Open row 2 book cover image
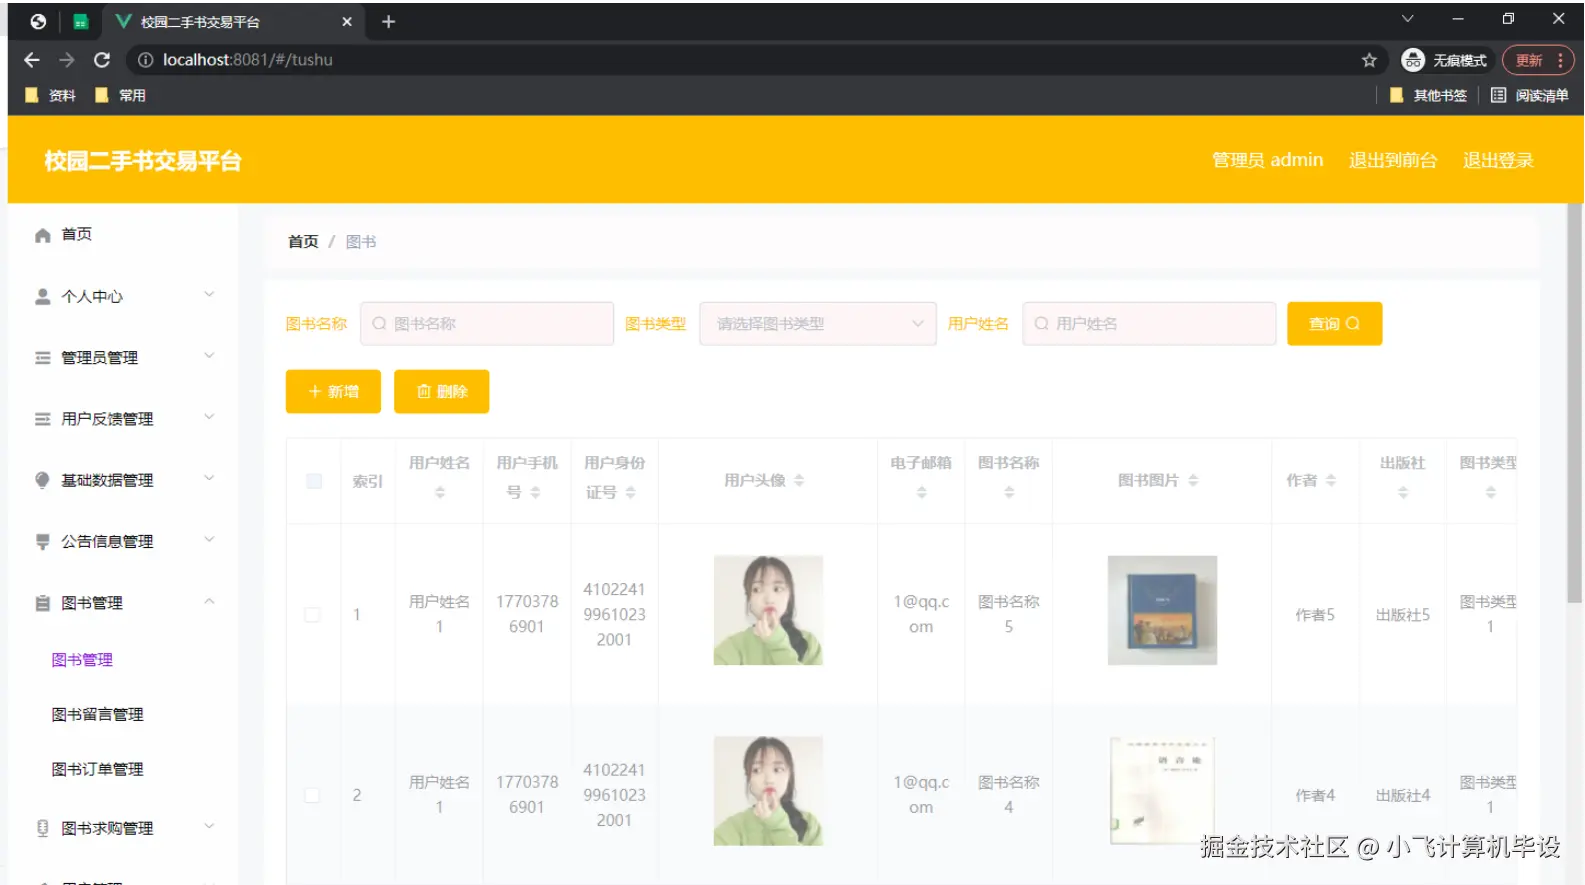Image resolution: width=1585 pixels, height=885 pixels. pyautogui.click(x=1162, y=791)
